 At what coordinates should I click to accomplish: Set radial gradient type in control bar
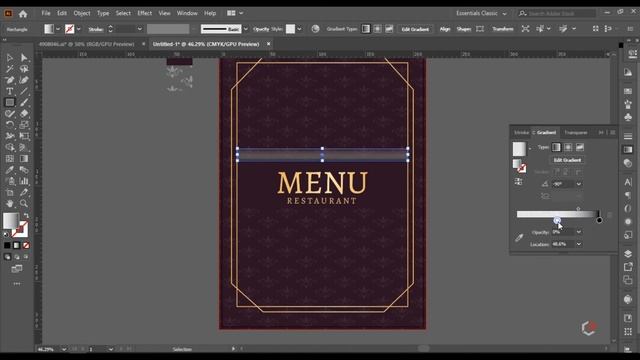(x=377, y=29)
